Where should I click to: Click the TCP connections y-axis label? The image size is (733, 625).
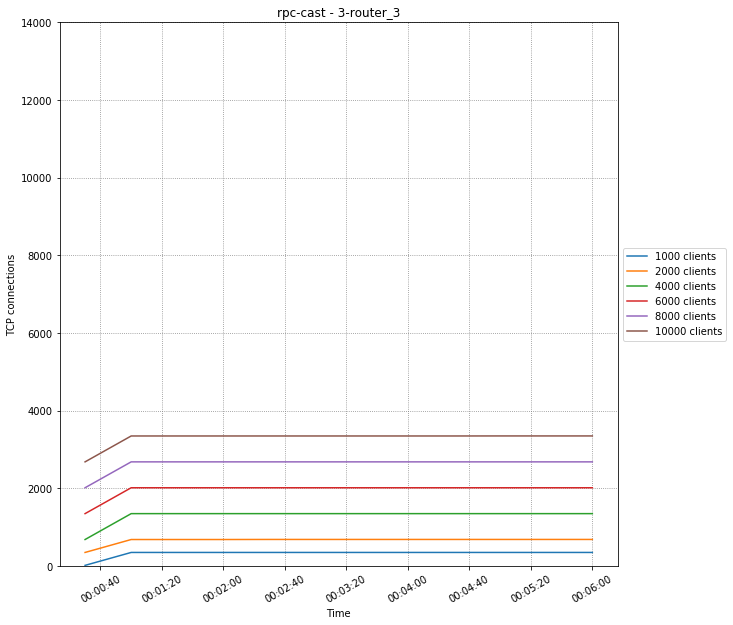tap(12, 294)
